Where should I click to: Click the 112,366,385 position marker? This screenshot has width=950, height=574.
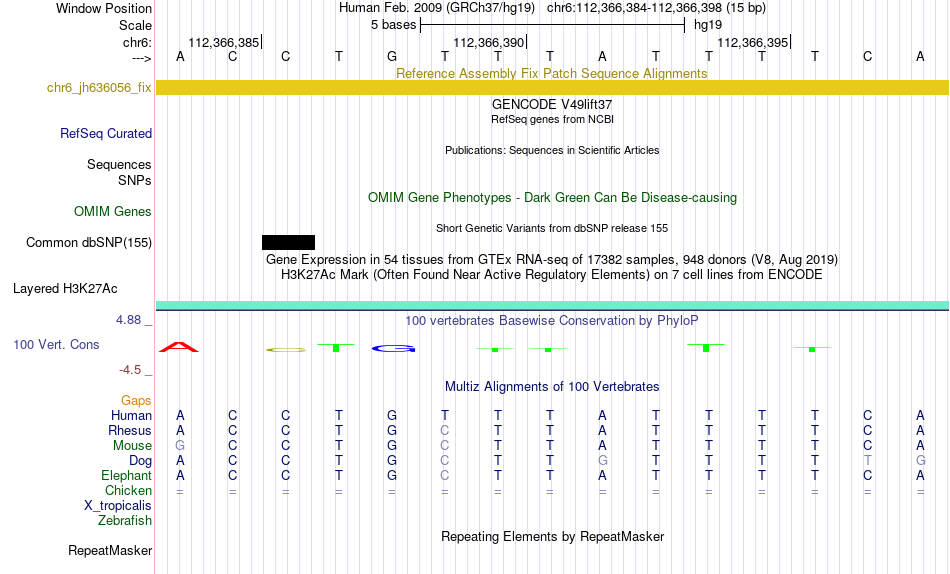pos(225,42)
